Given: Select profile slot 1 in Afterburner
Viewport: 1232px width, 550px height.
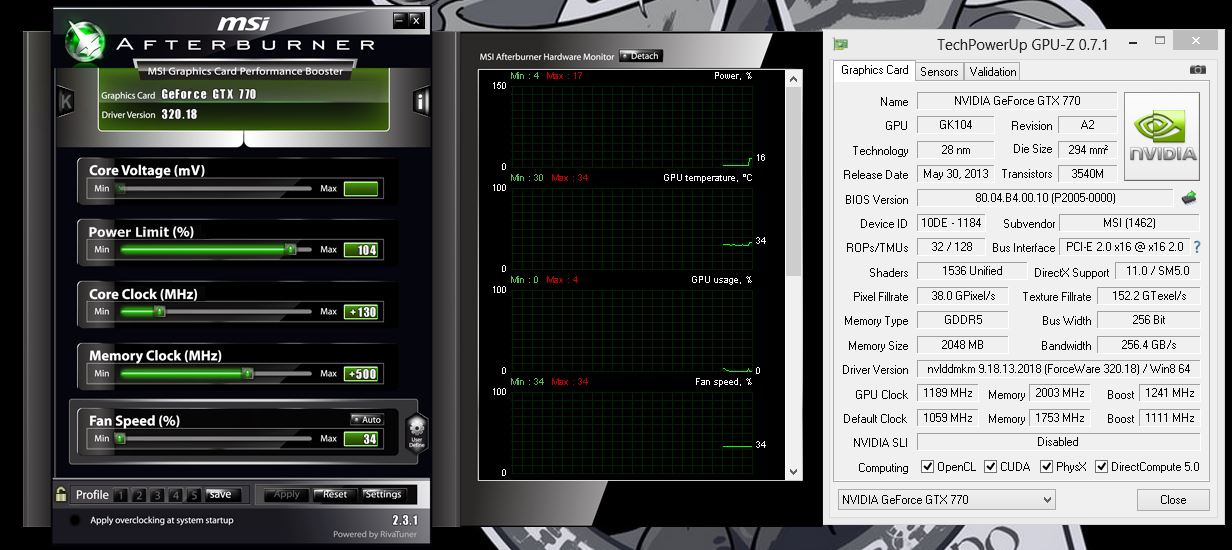Looking at the screenshot, I should (120, 495).
